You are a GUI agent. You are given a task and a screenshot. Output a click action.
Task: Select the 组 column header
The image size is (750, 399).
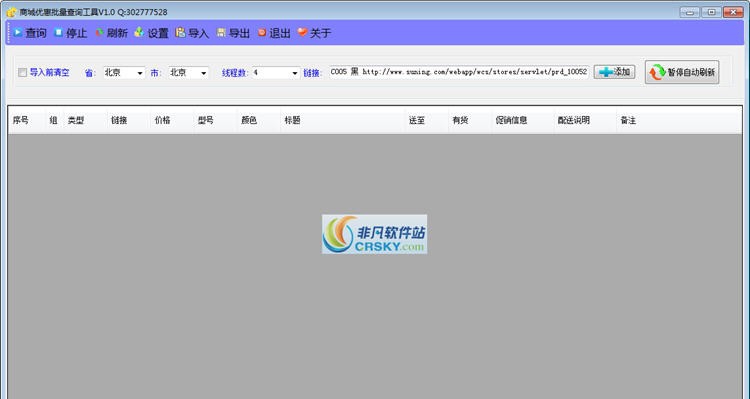click(54, 120)
